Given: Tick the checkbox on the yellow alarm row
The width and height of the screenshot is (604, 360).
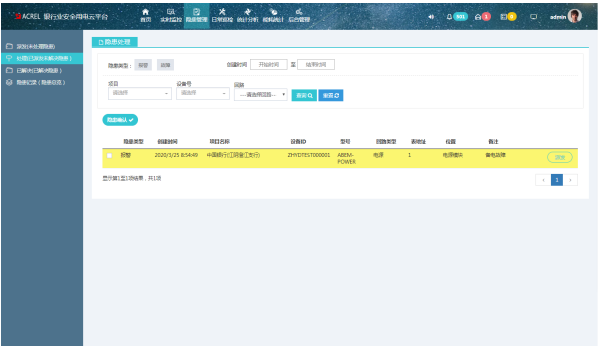Looking at the screenshot, I should (x=109, y=156).
